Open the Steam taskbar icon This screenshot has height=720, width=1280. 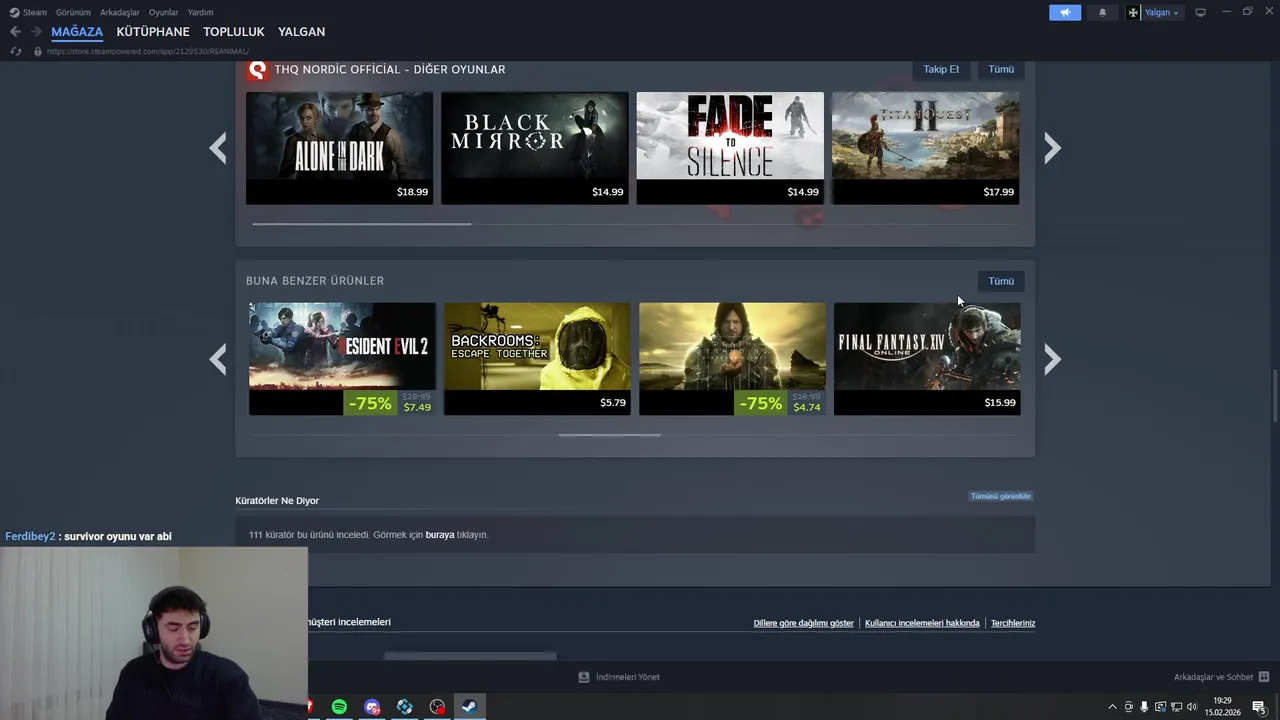click(469, 707)
